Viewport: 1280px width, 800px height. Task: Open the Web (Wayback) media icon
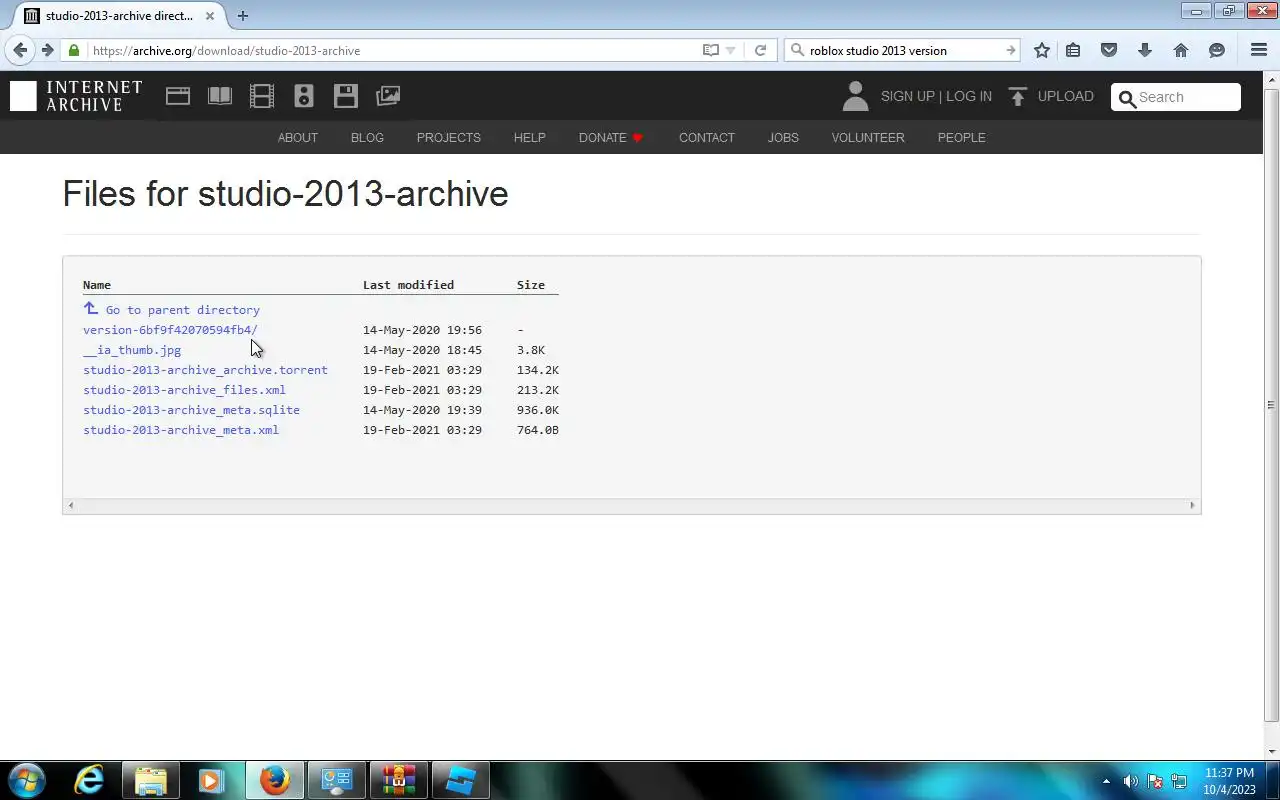tap(178, 96)
